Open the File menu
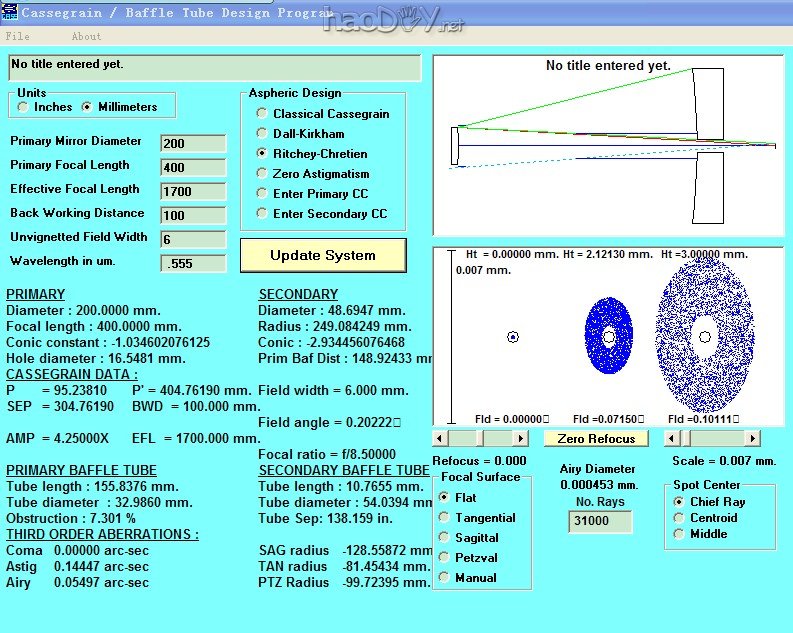The width and height of the screenshot is (793, 633). tap(18, 36)
